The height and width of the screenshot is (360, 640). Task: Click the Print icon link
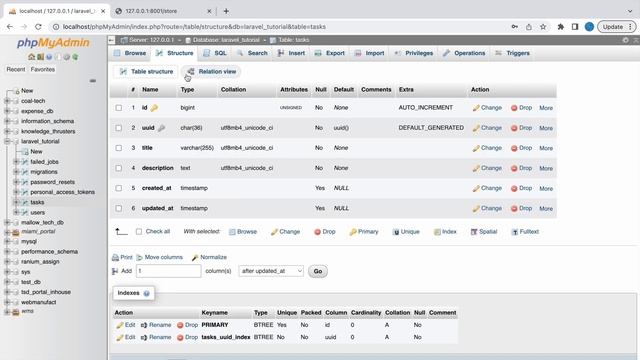(122, 257)
